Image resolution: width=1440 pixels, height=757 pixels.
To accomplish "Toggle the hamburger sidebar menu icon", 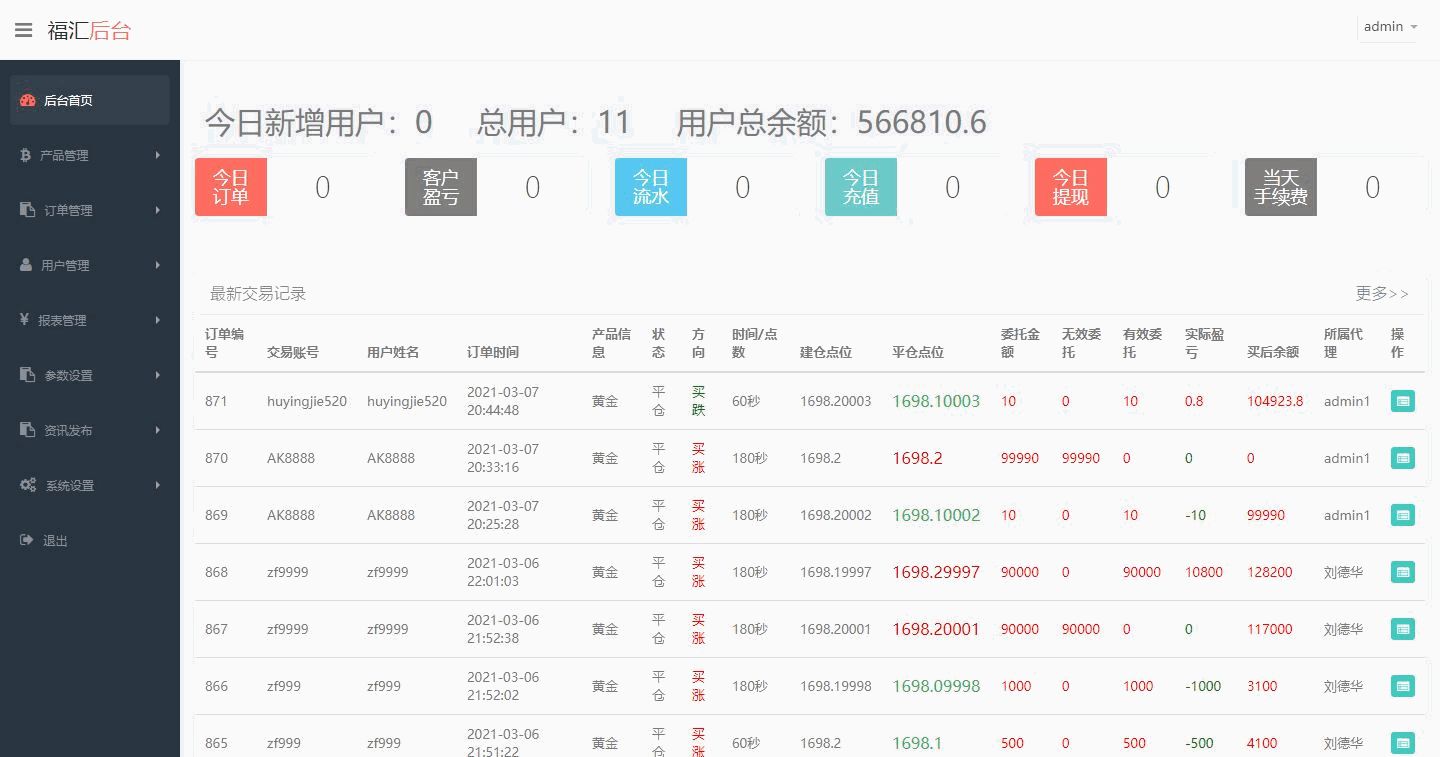I will pos(23,30).
